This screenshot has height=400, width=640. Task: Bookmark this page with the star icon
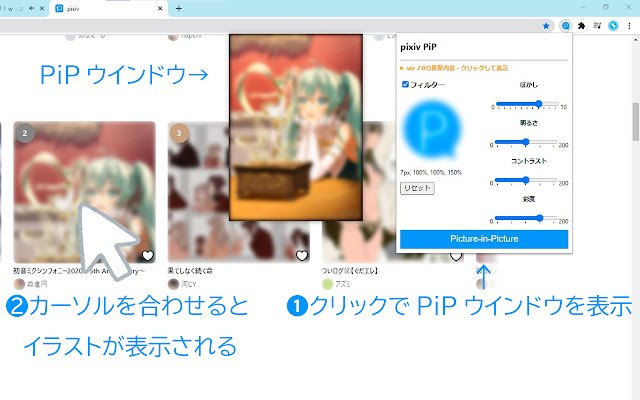546,26
